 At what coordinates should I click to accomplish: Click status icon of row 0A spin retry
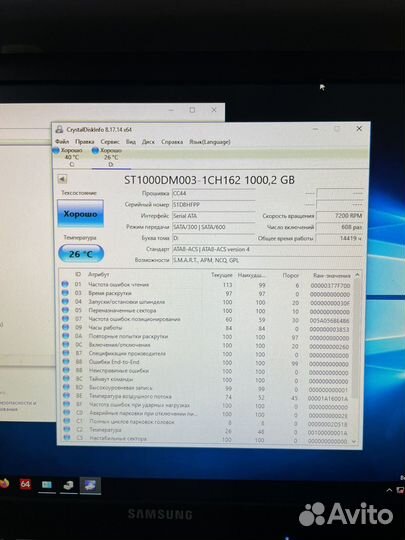coord(65,336)
